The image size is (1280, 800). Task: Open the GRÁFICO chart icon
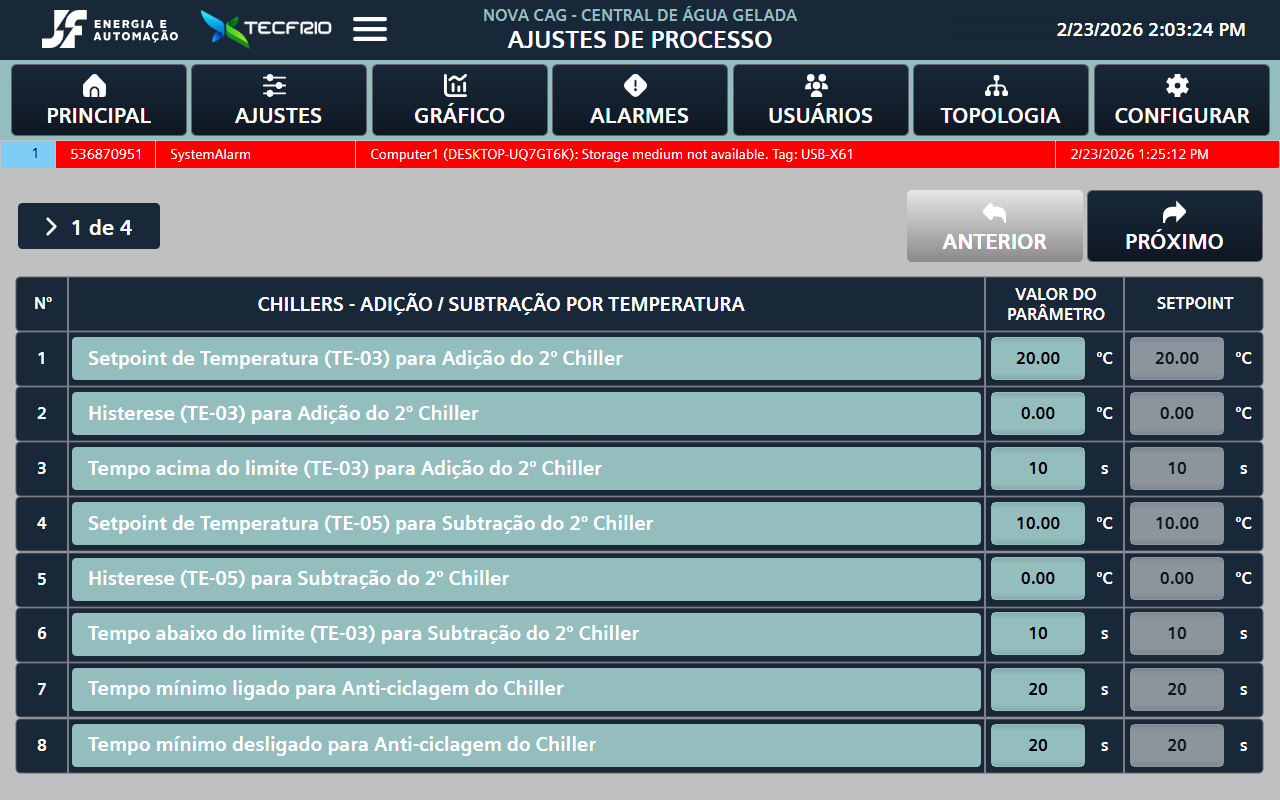click(x=459, y=86)
